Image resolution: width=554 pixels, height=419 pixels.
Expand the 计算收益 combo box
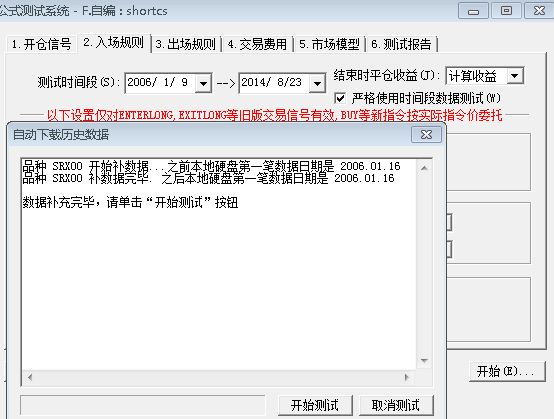(x=515, y=76)
